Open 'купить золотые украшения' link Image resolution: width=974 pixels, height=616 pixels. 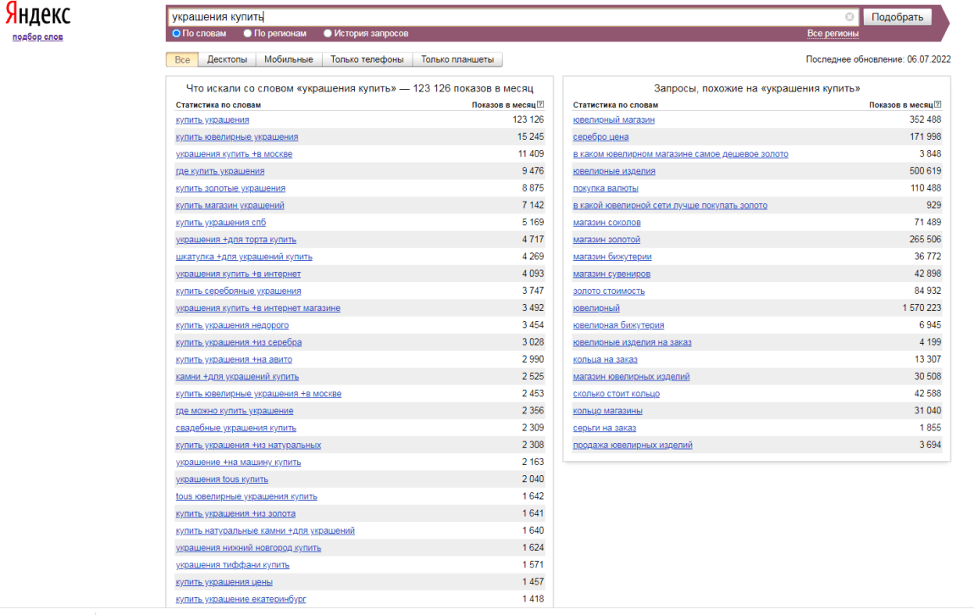[x=230, y=188]
